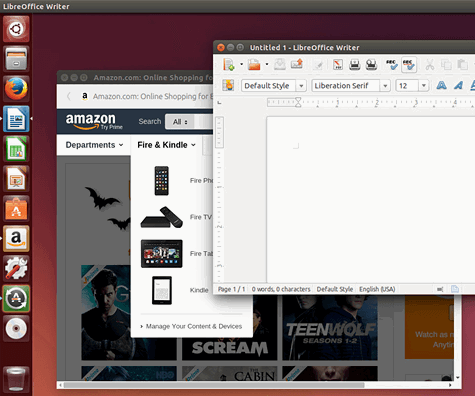Click the document modified indicator icon

pyautogui.click(x=455, y=289)
